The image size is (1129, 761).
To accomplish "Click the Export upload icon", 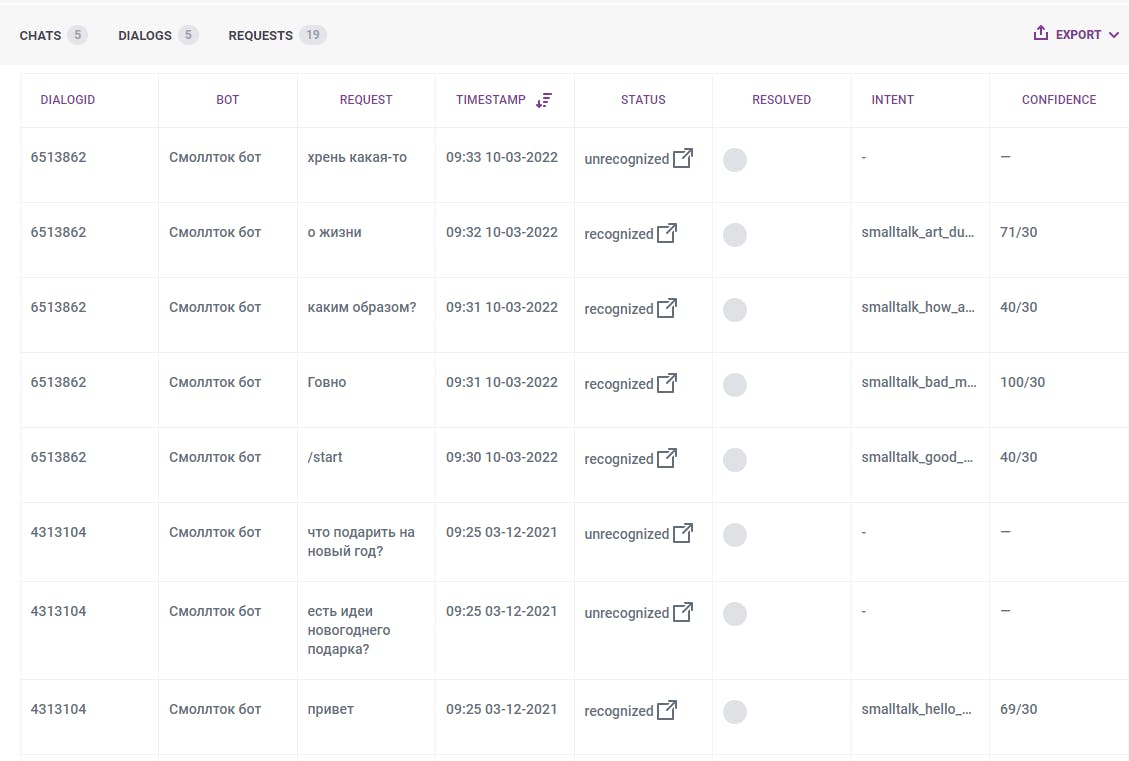I will click(1041, 34).
